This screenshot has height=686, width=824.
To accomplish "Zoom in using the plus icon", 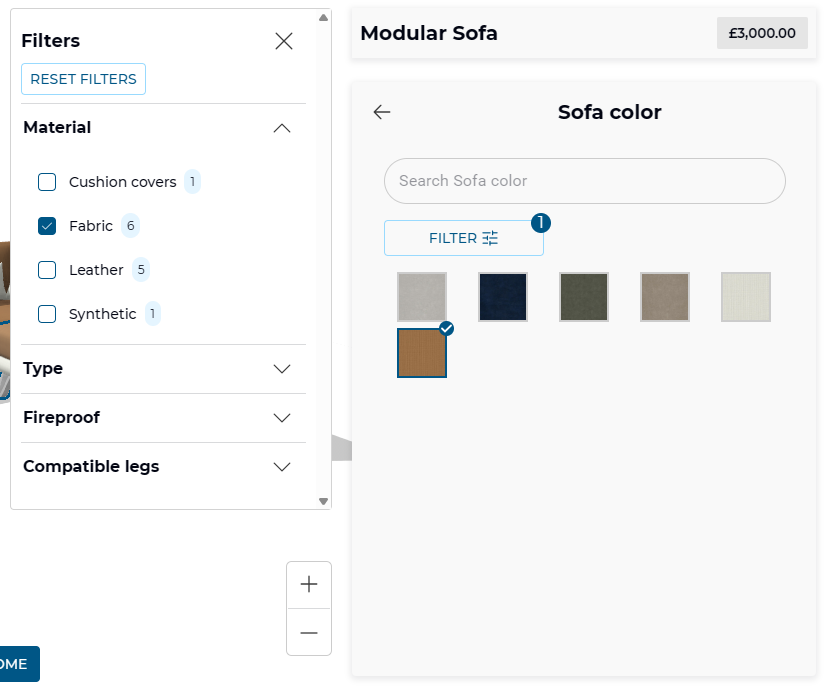I will [x=309, y=585].
